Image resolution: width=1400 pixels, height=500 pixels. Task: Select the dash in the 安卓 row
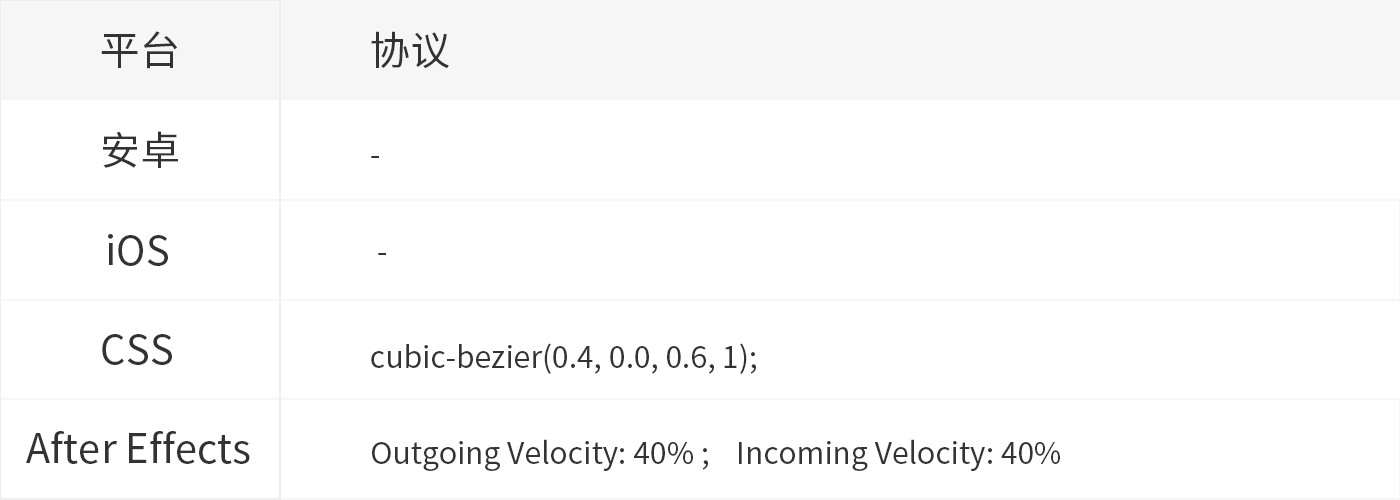(375, 156)
